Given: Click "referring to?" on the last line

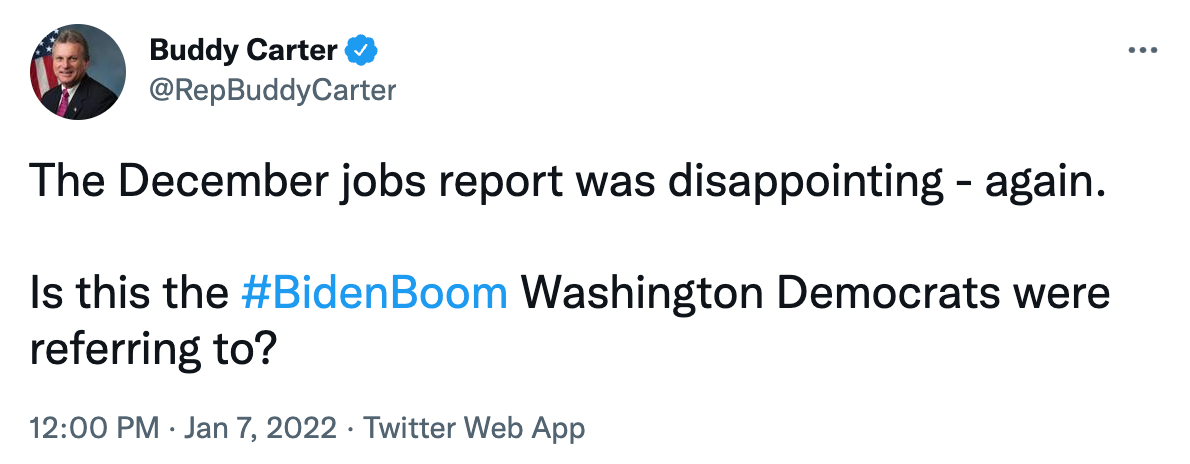Looking at the screenshot, I should (x=152, y=349).
